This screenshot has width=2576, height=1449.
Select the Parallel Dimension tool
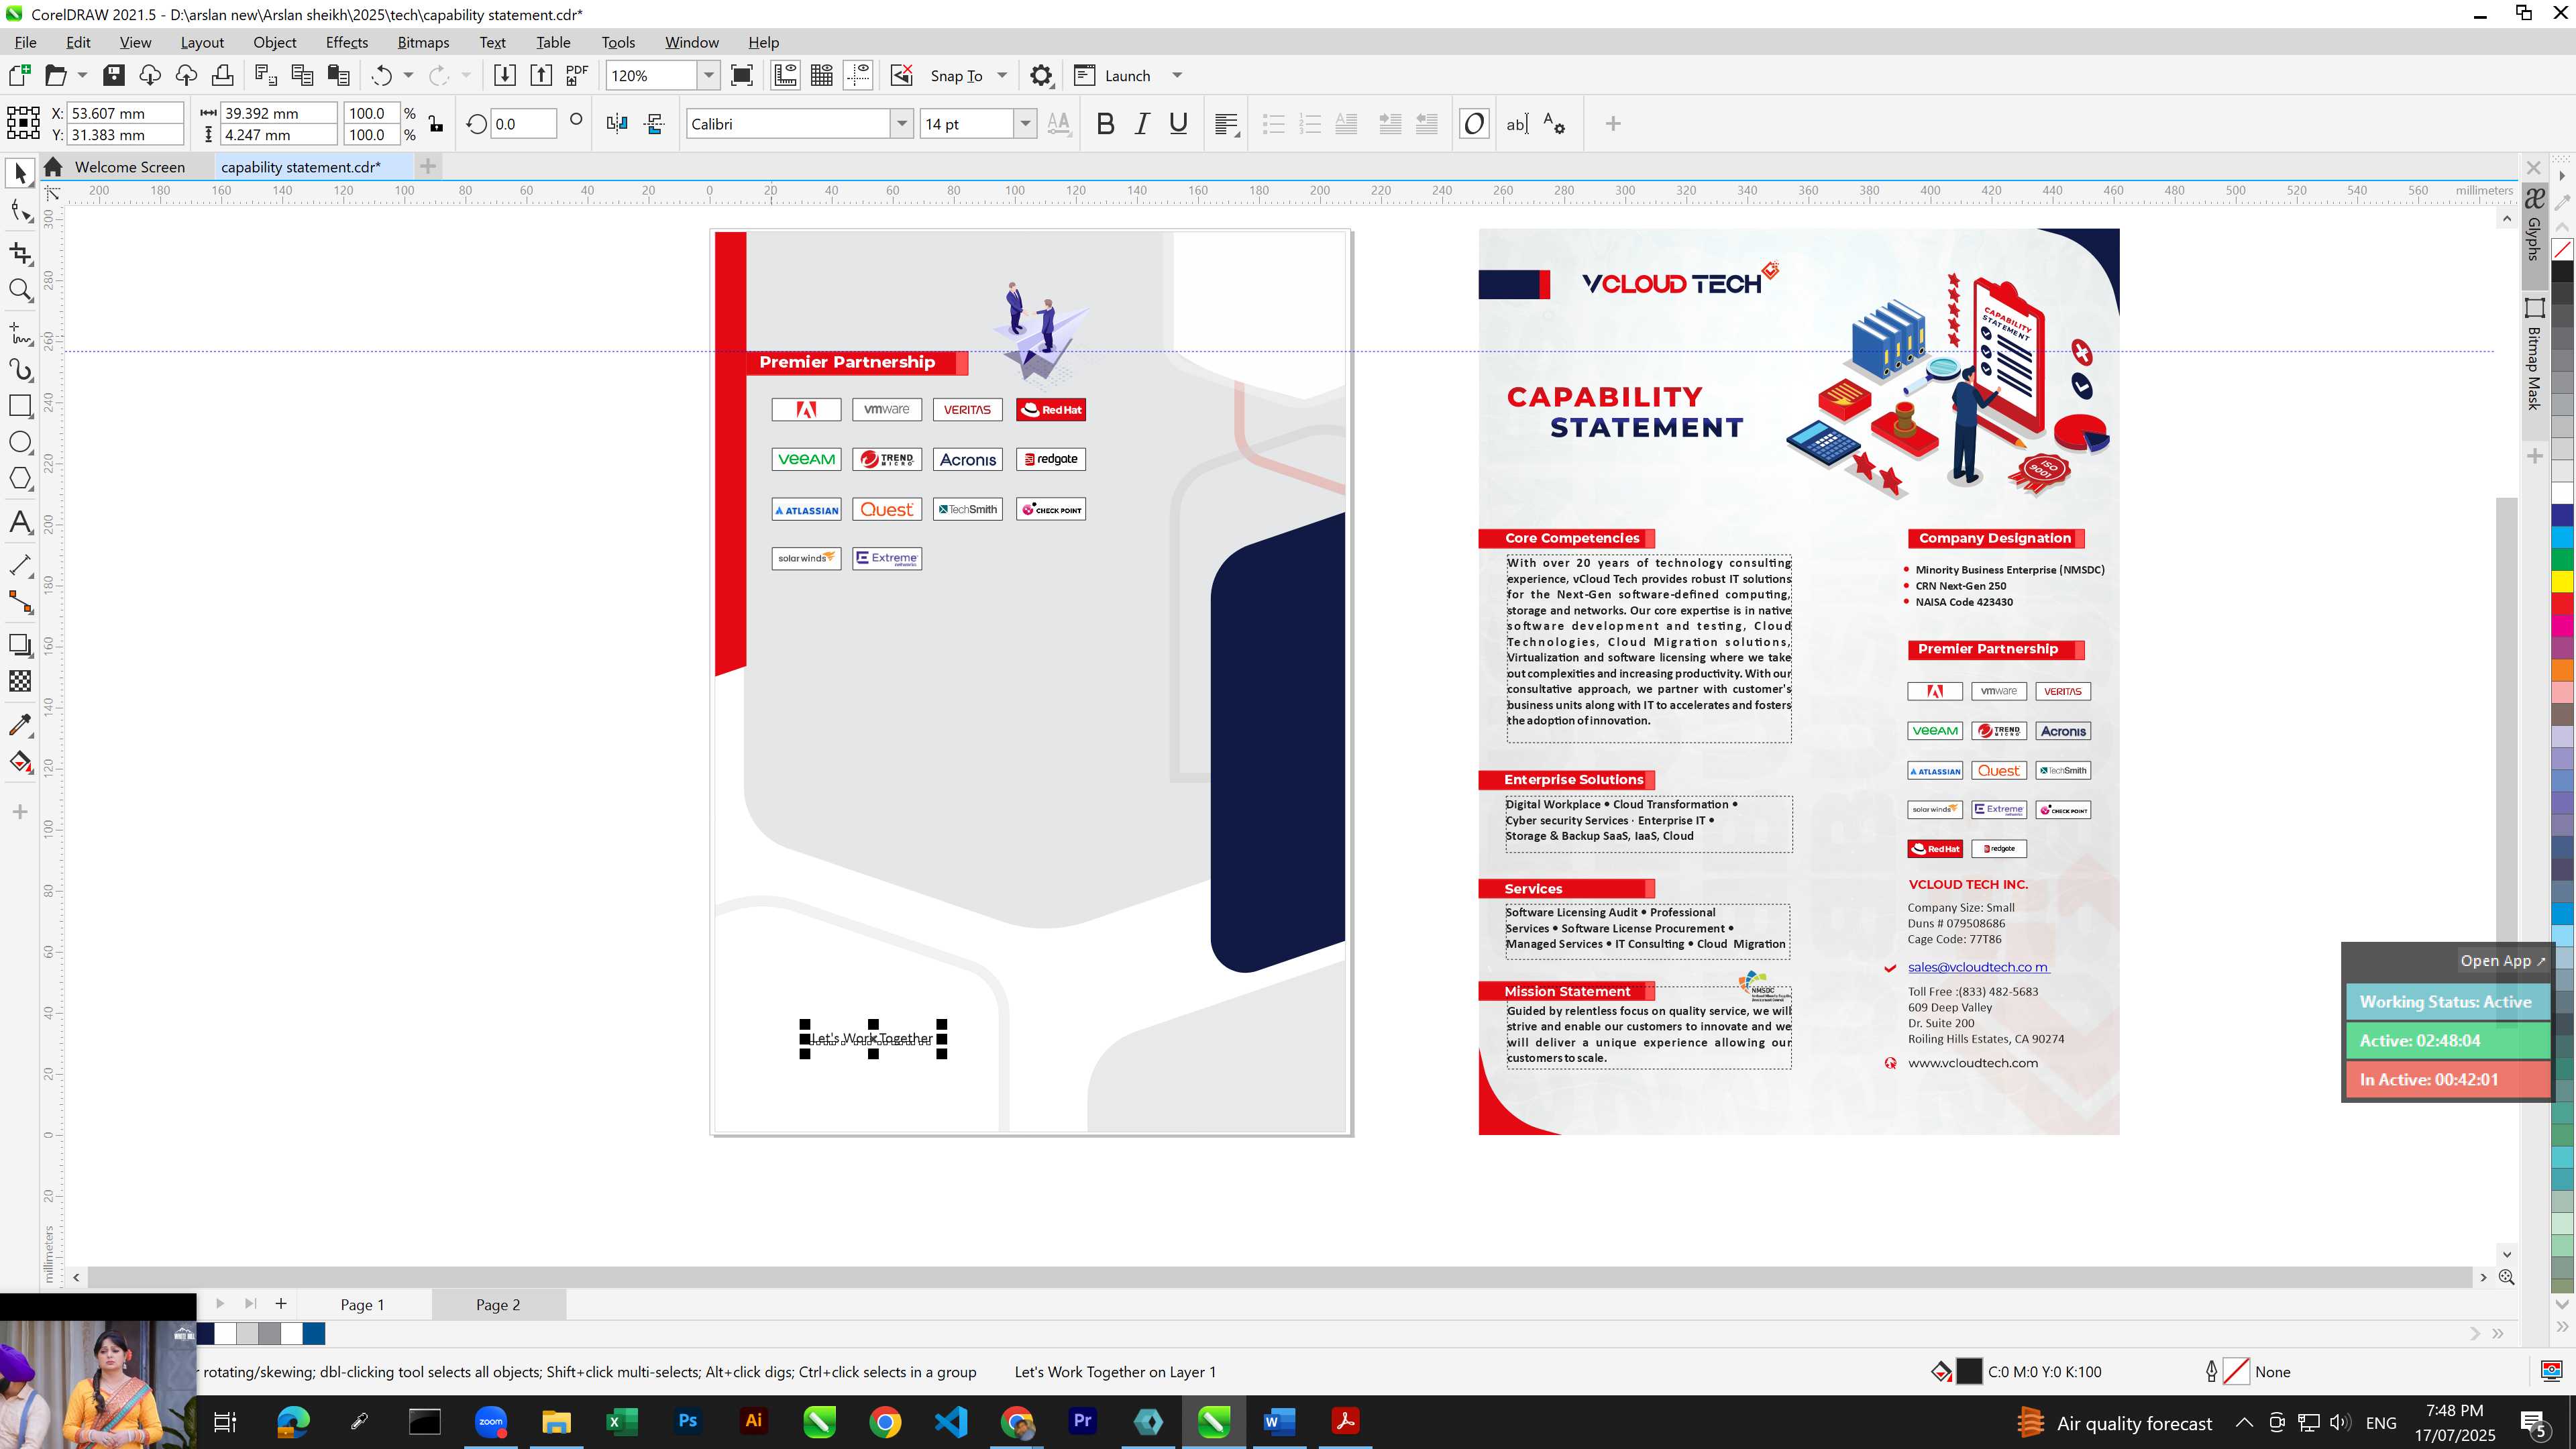coord(20,565)
